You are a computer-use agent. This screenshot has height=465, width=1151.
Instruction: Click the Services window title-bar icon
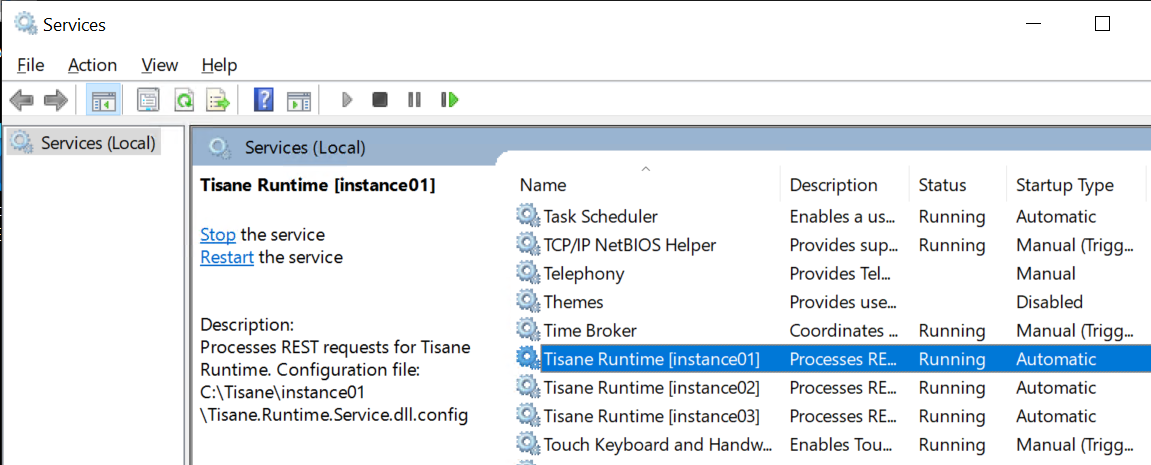click(x=26, y=24)
